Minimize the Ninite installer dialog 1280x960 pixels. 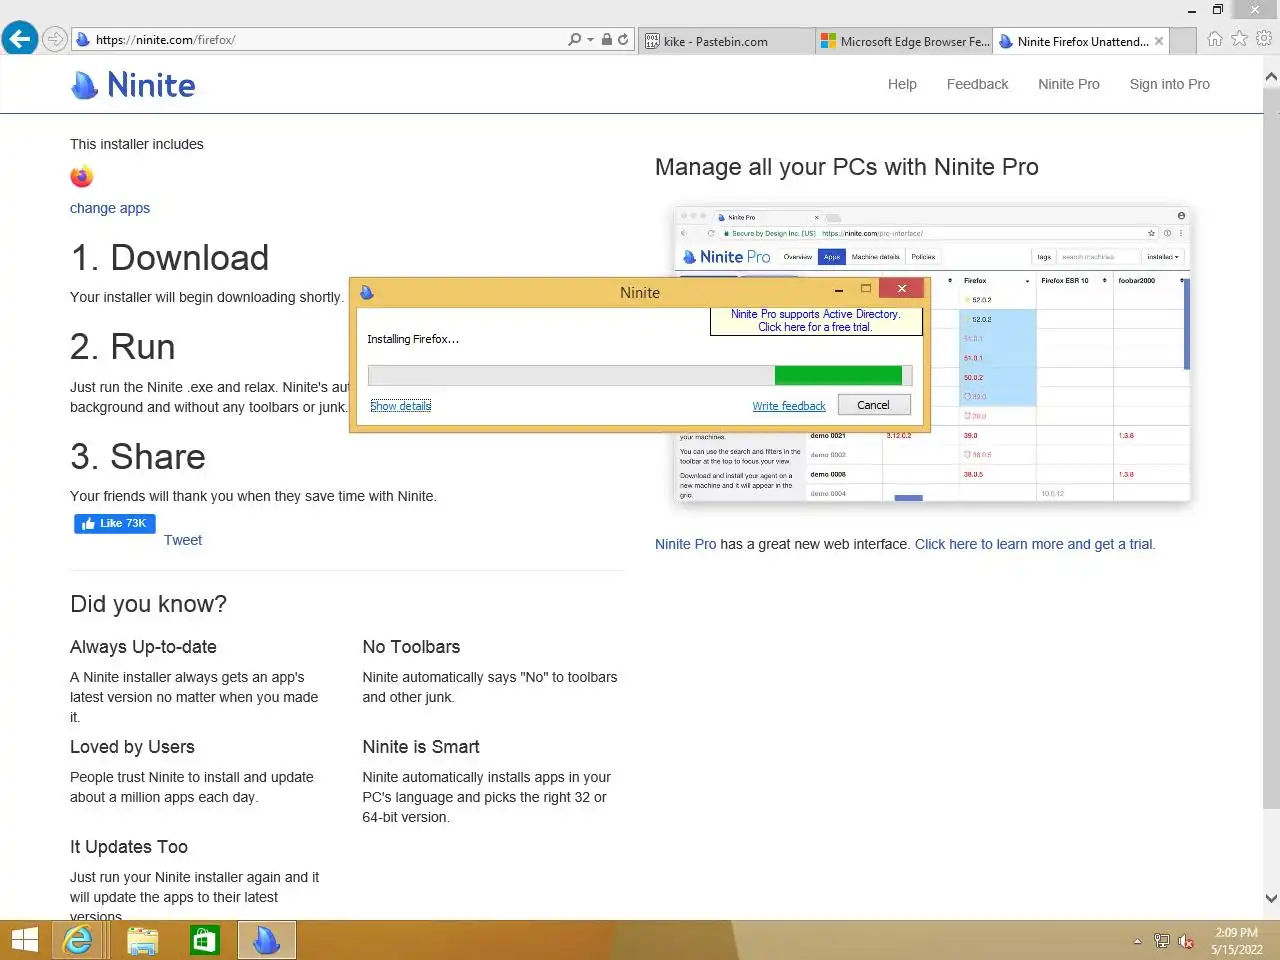tap(839, 290)
